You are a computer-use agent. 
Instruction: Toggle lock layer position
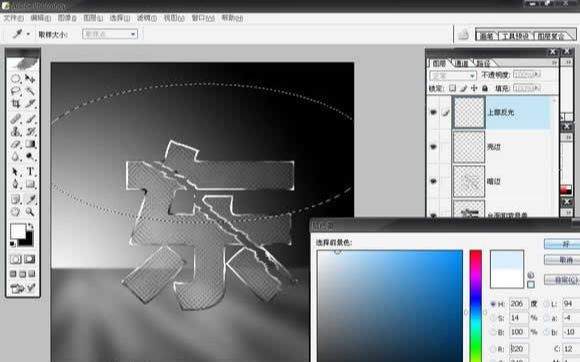[x=474, y=88]
